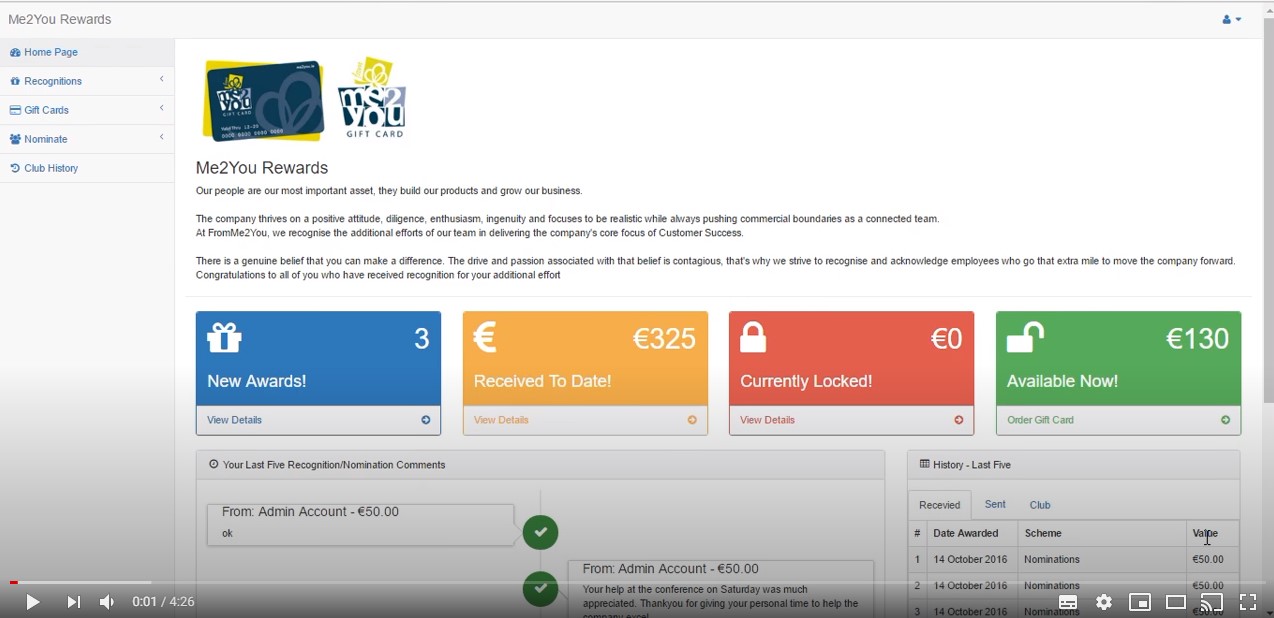Viewport: 1274px width, 618px height.
Task: Click the table icon beside History - Last Five
Action: point(925,464)
